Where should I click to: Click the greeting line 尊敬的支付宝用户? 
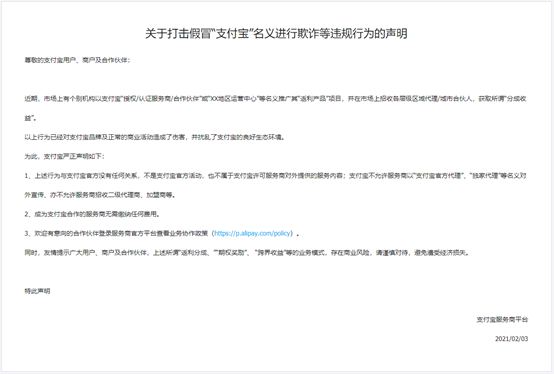[x=77, y=60]
